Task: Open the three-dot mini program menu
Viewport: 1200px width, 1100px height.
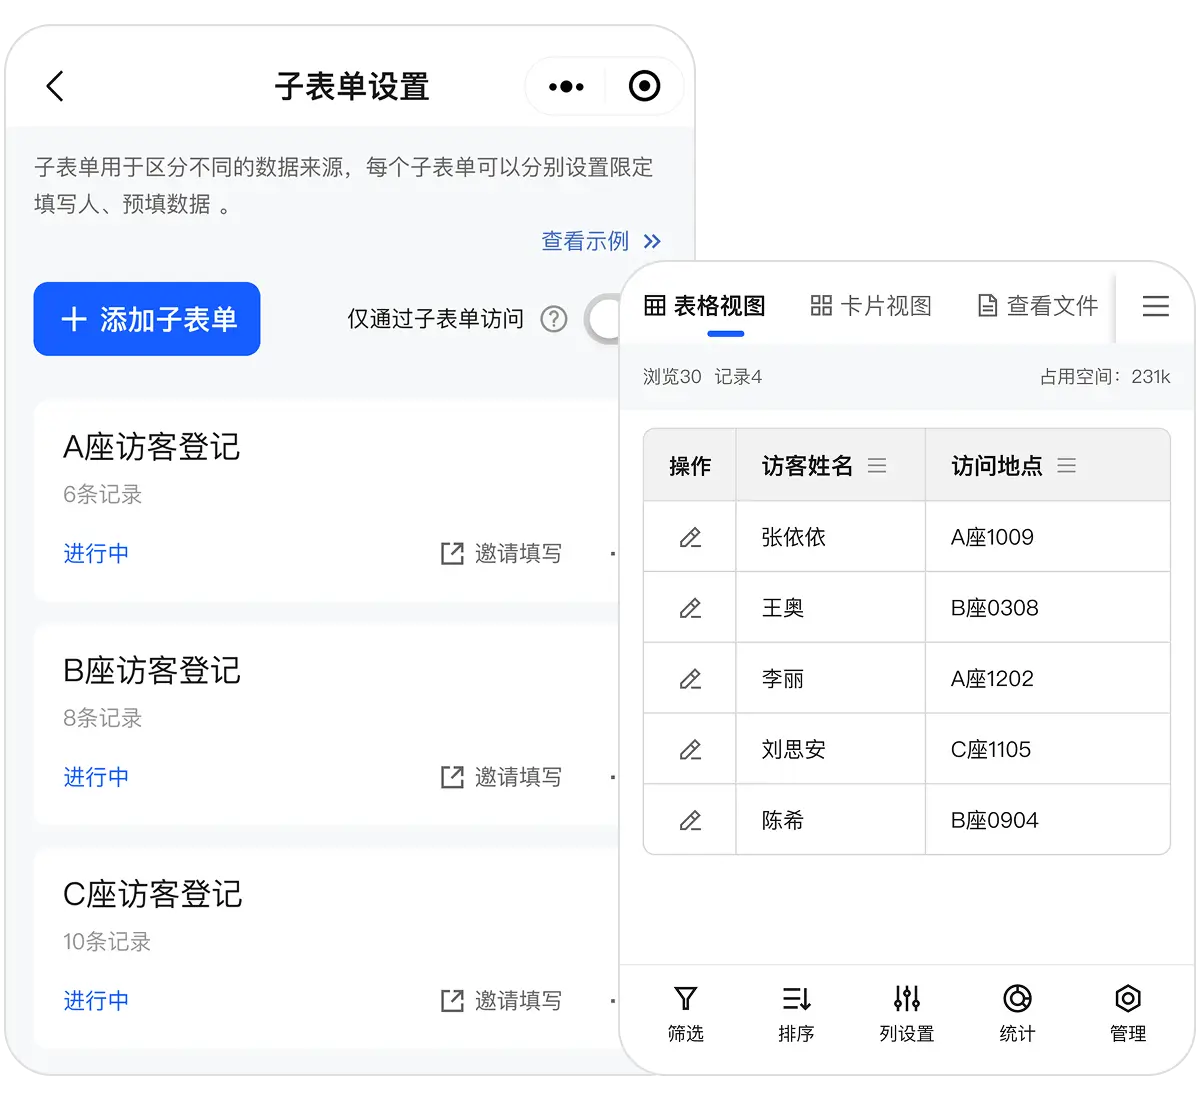Action: pos(566,86)
